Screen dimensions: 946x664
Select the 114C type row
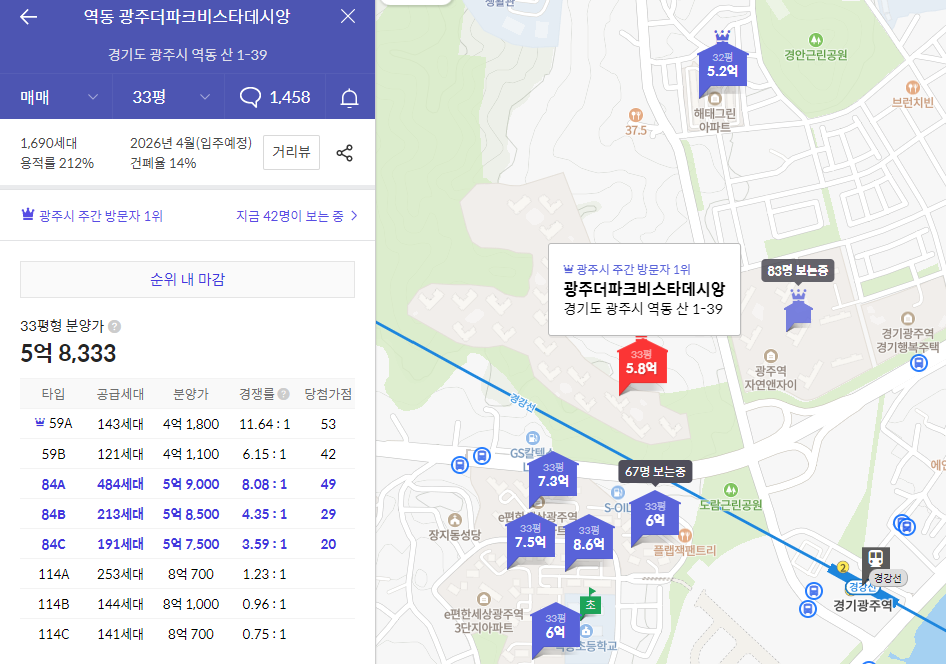[x=188, y=634]
